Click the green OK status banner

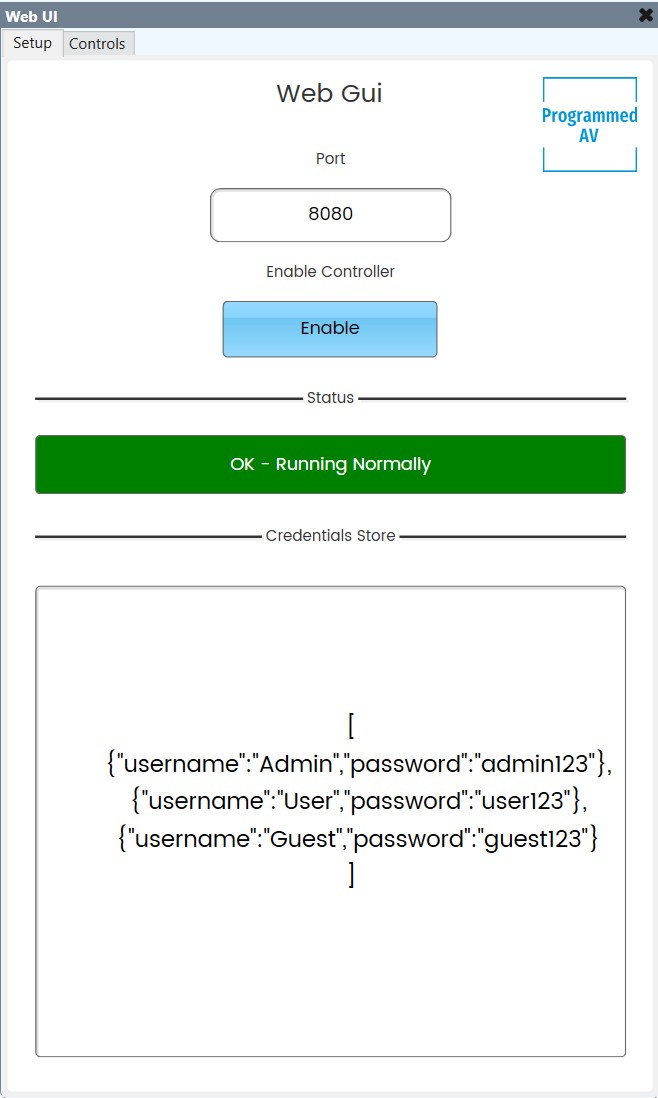coord(329,464)
